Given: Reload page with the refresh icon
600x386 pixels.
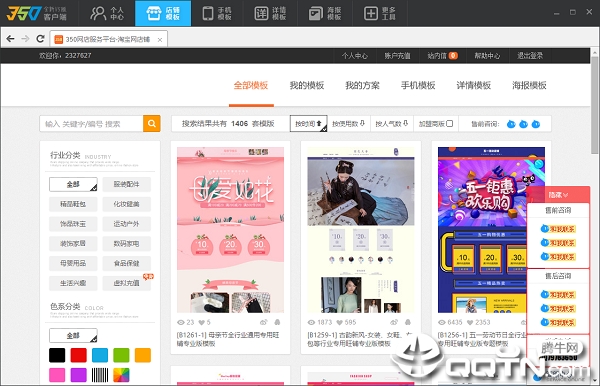Looking at the screenshot, I should pyautogui.click(x=40, y=39).
